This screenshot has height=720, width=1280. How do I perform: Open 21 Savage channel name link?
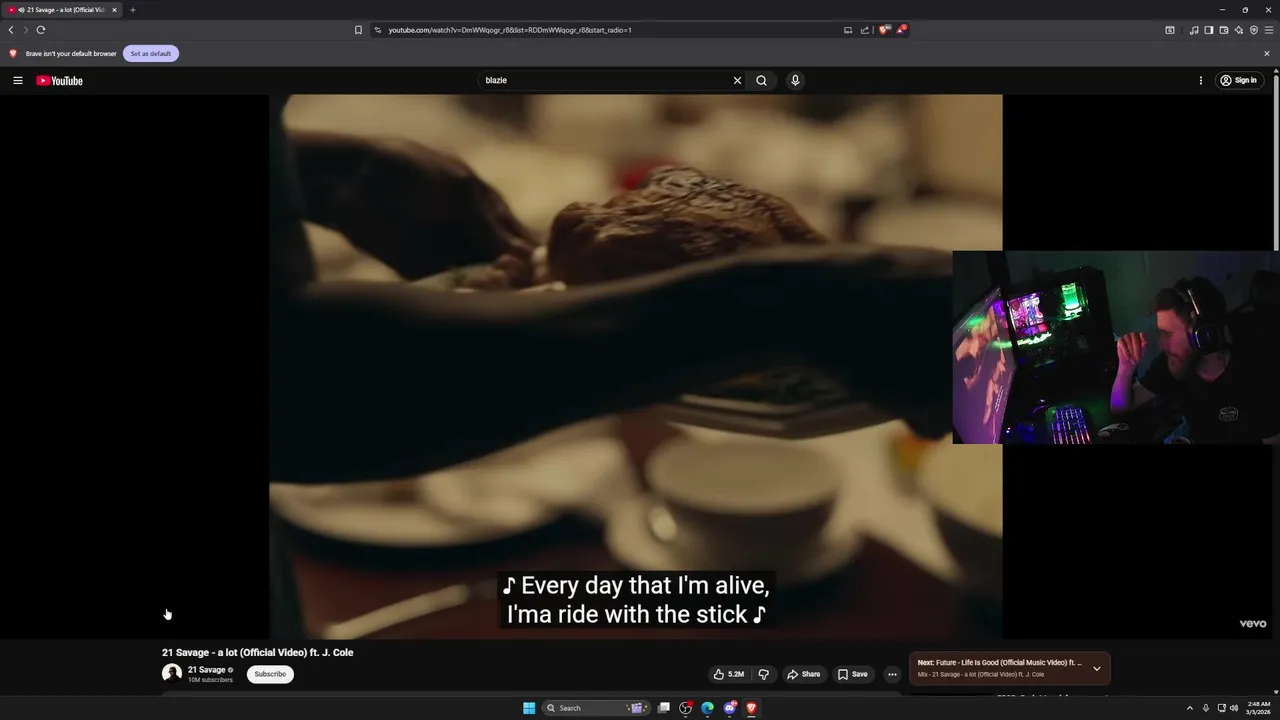(207, 670)
